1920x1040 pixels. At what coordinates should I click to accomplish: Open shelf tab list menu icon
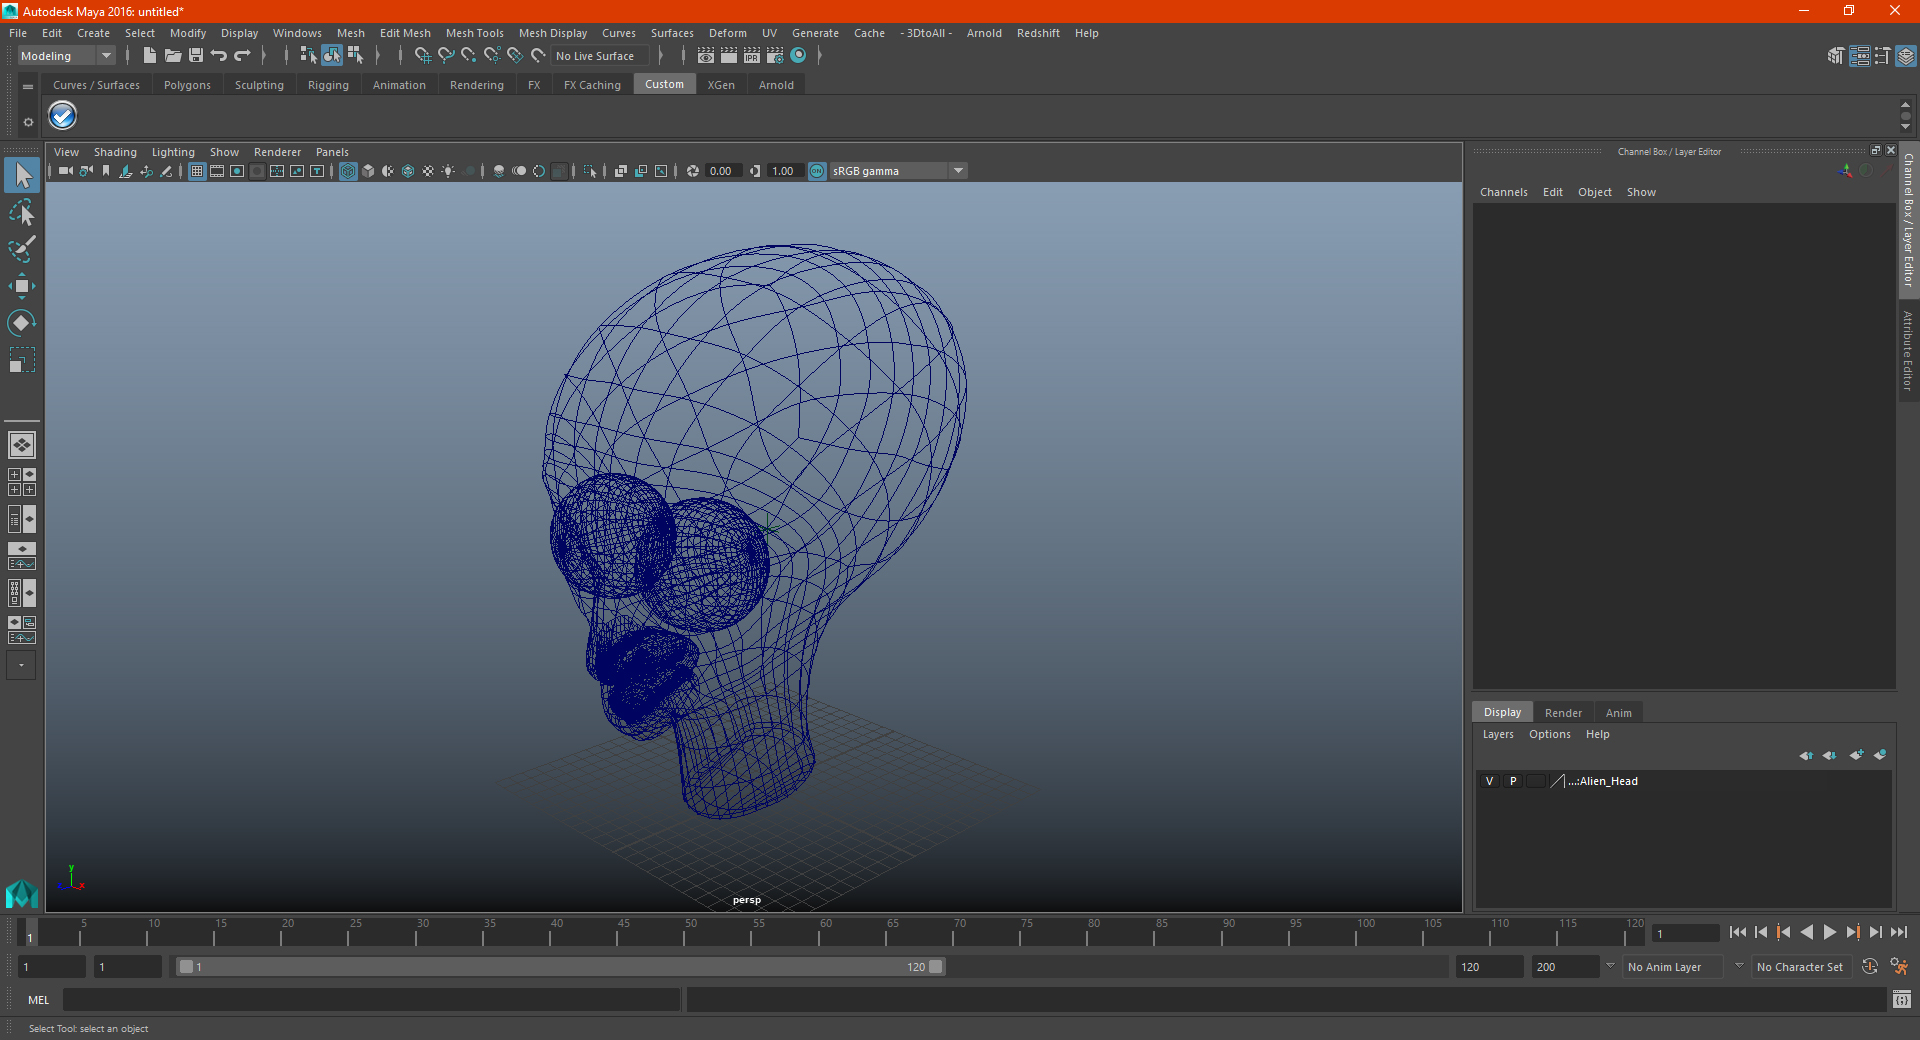(28, 87)
